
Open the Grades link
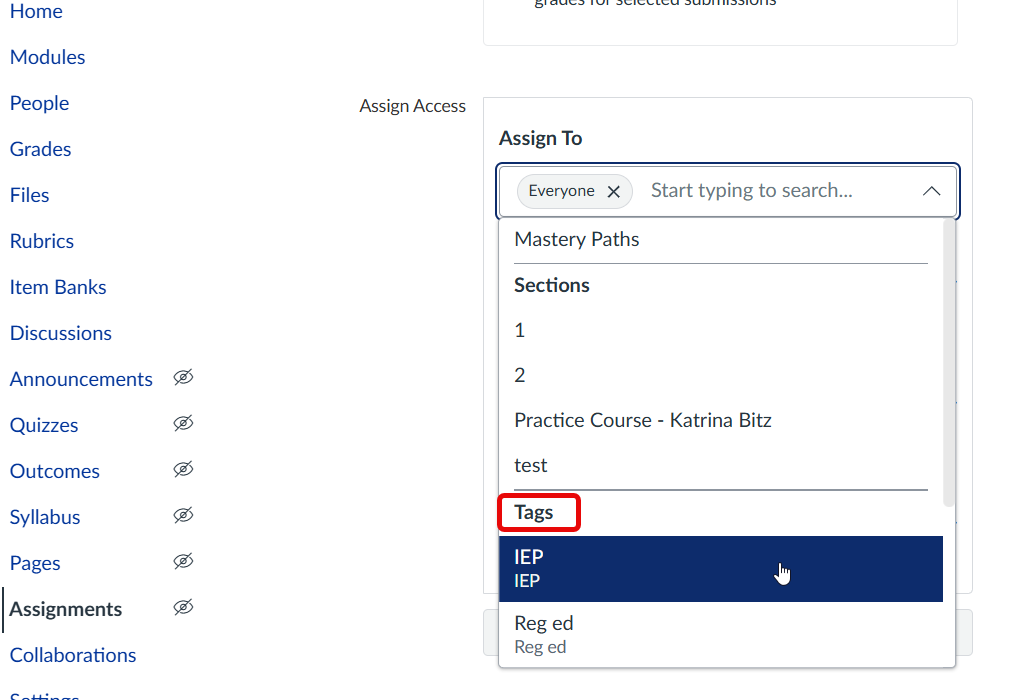40,149
